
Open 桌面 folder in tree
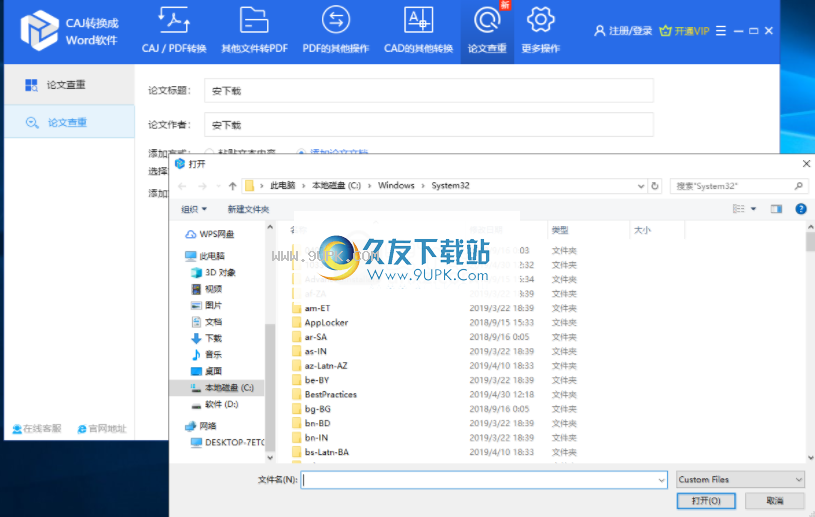point(207,371)
